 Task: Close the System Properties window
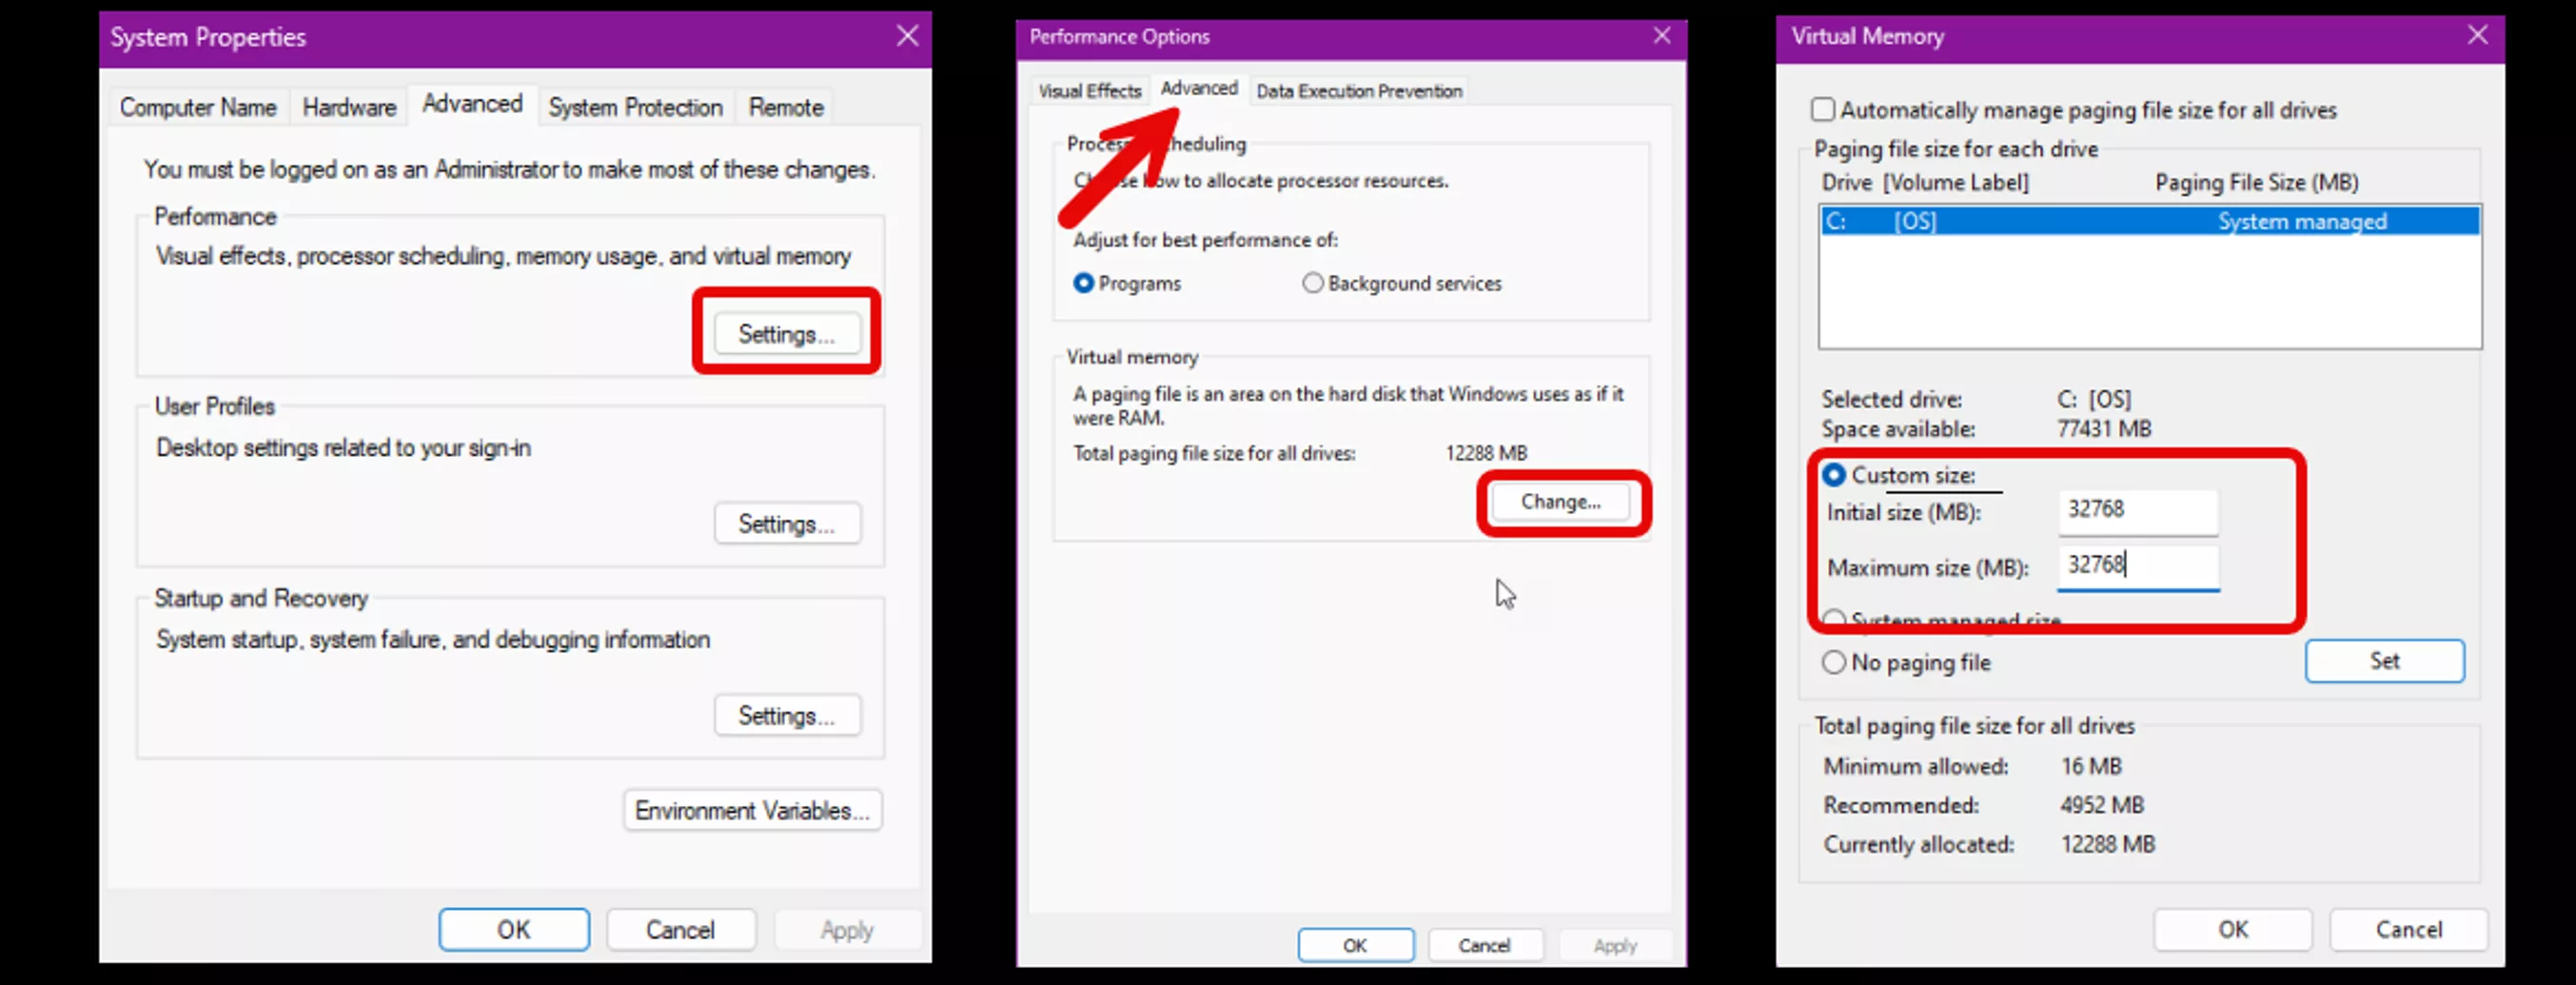[907, 36]
